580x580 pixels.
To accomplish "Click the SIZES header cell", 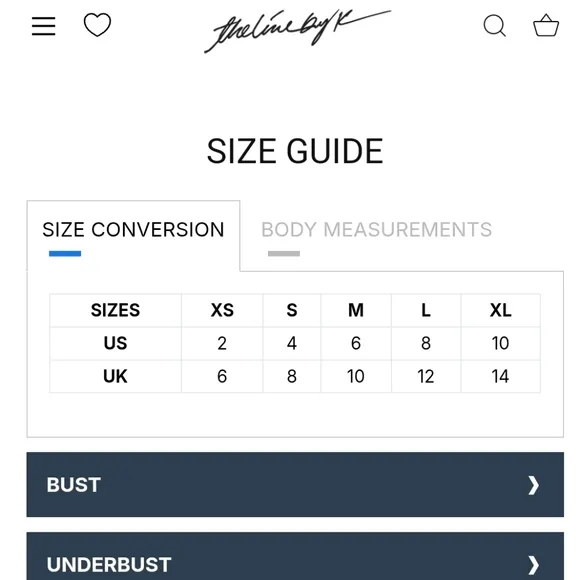I will click(115, 310).
